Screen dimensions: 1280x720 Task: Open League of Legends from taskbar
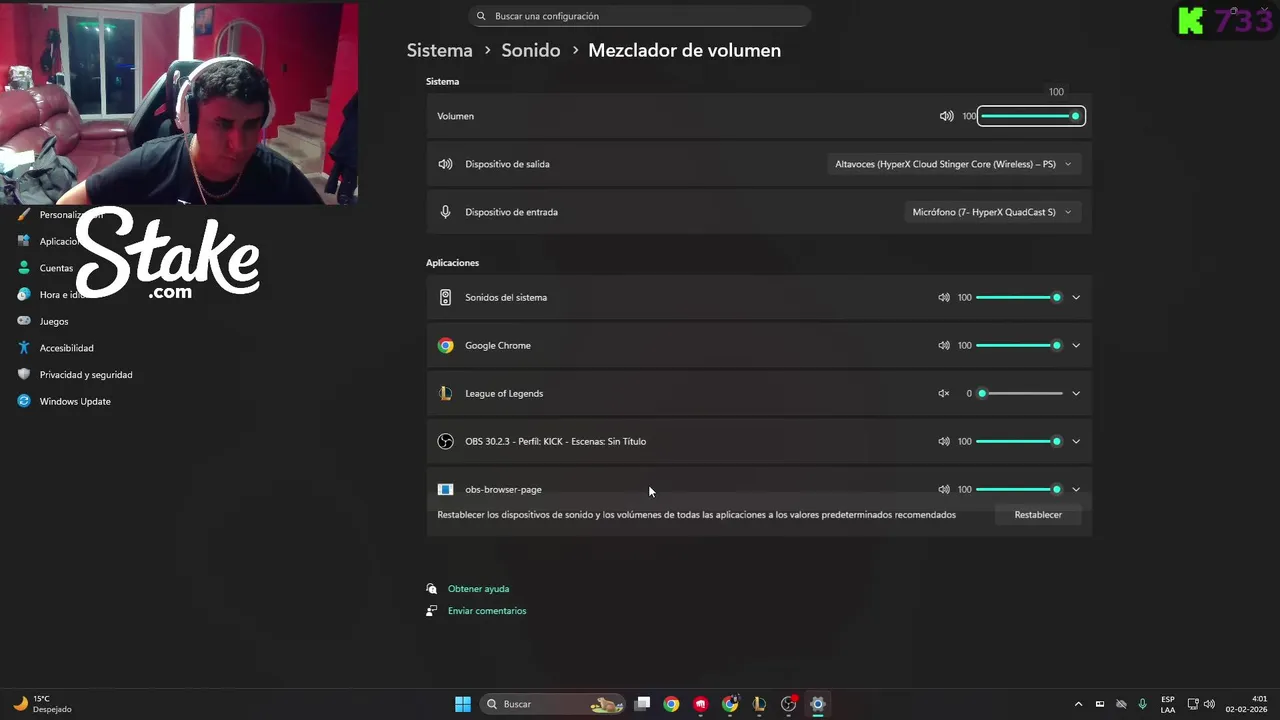(759, 704)
